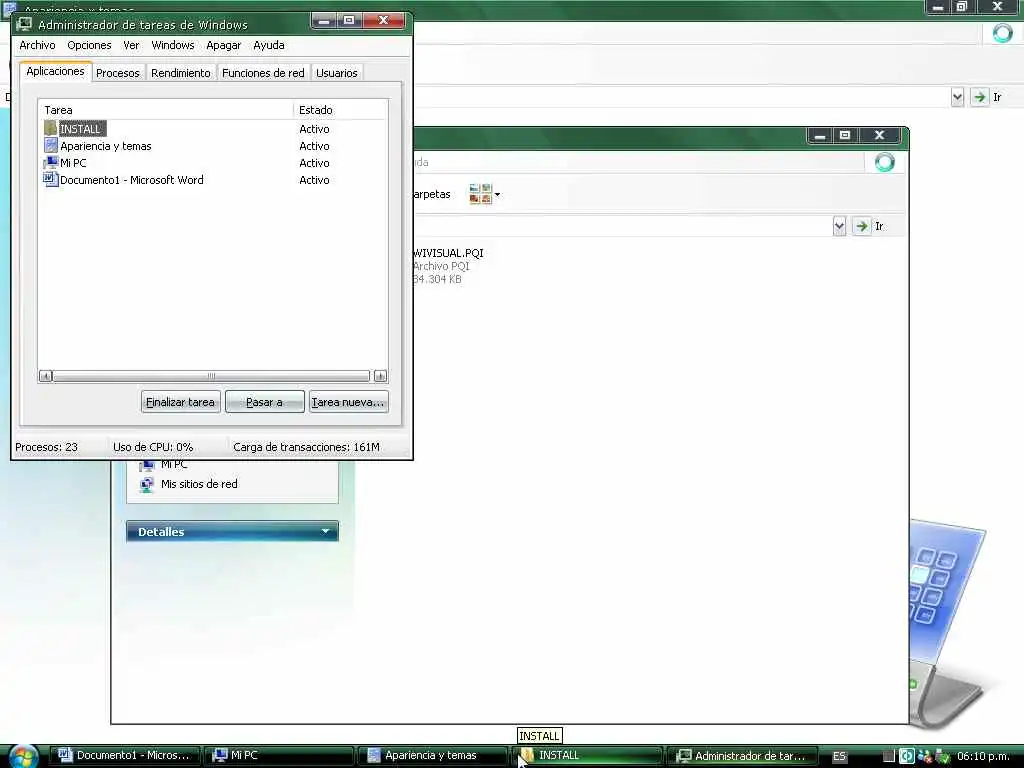Click the Finalizar tarea button
Image resolution: width=1024 pixels, height=768 pixels.
(x=180, y=402)
